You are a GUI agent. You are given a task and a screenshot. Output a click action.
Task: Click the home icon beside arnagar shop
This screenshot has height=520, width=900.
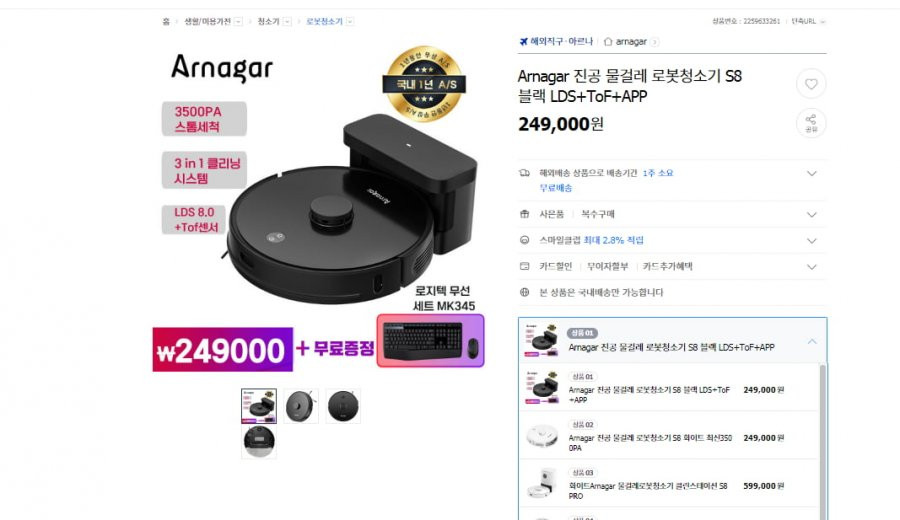coord(607,42)
